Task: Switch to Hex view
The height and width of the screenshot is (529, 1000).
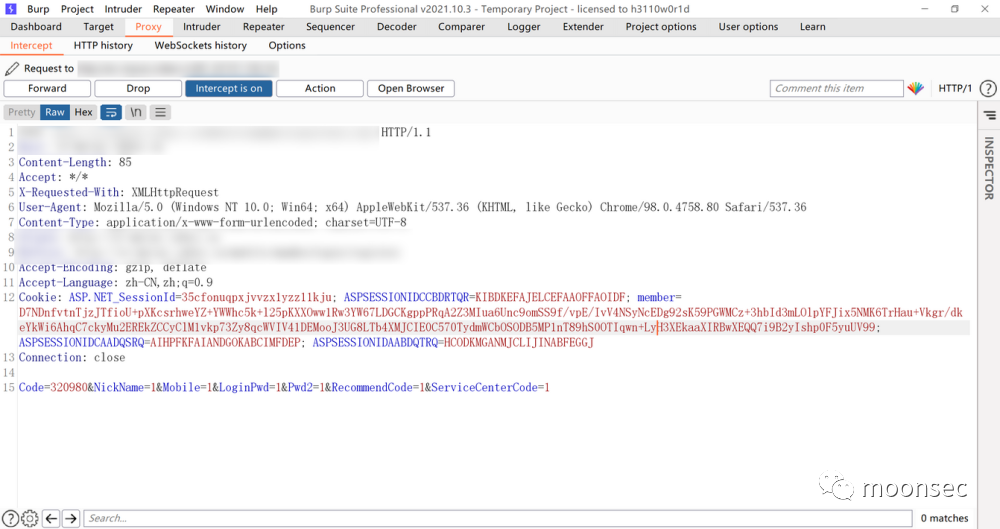Action: click(84, 112)
